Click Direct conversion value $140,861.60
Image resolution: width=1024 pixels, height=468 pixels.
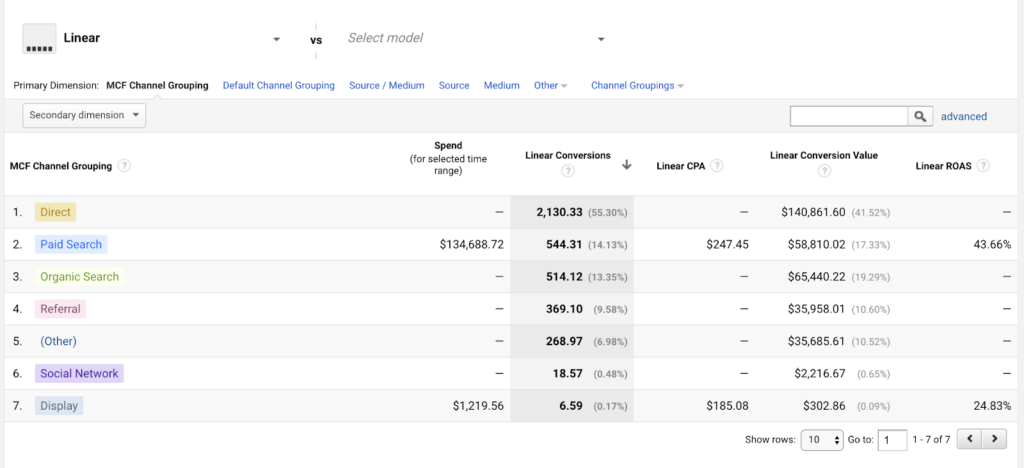coord(813,212)
